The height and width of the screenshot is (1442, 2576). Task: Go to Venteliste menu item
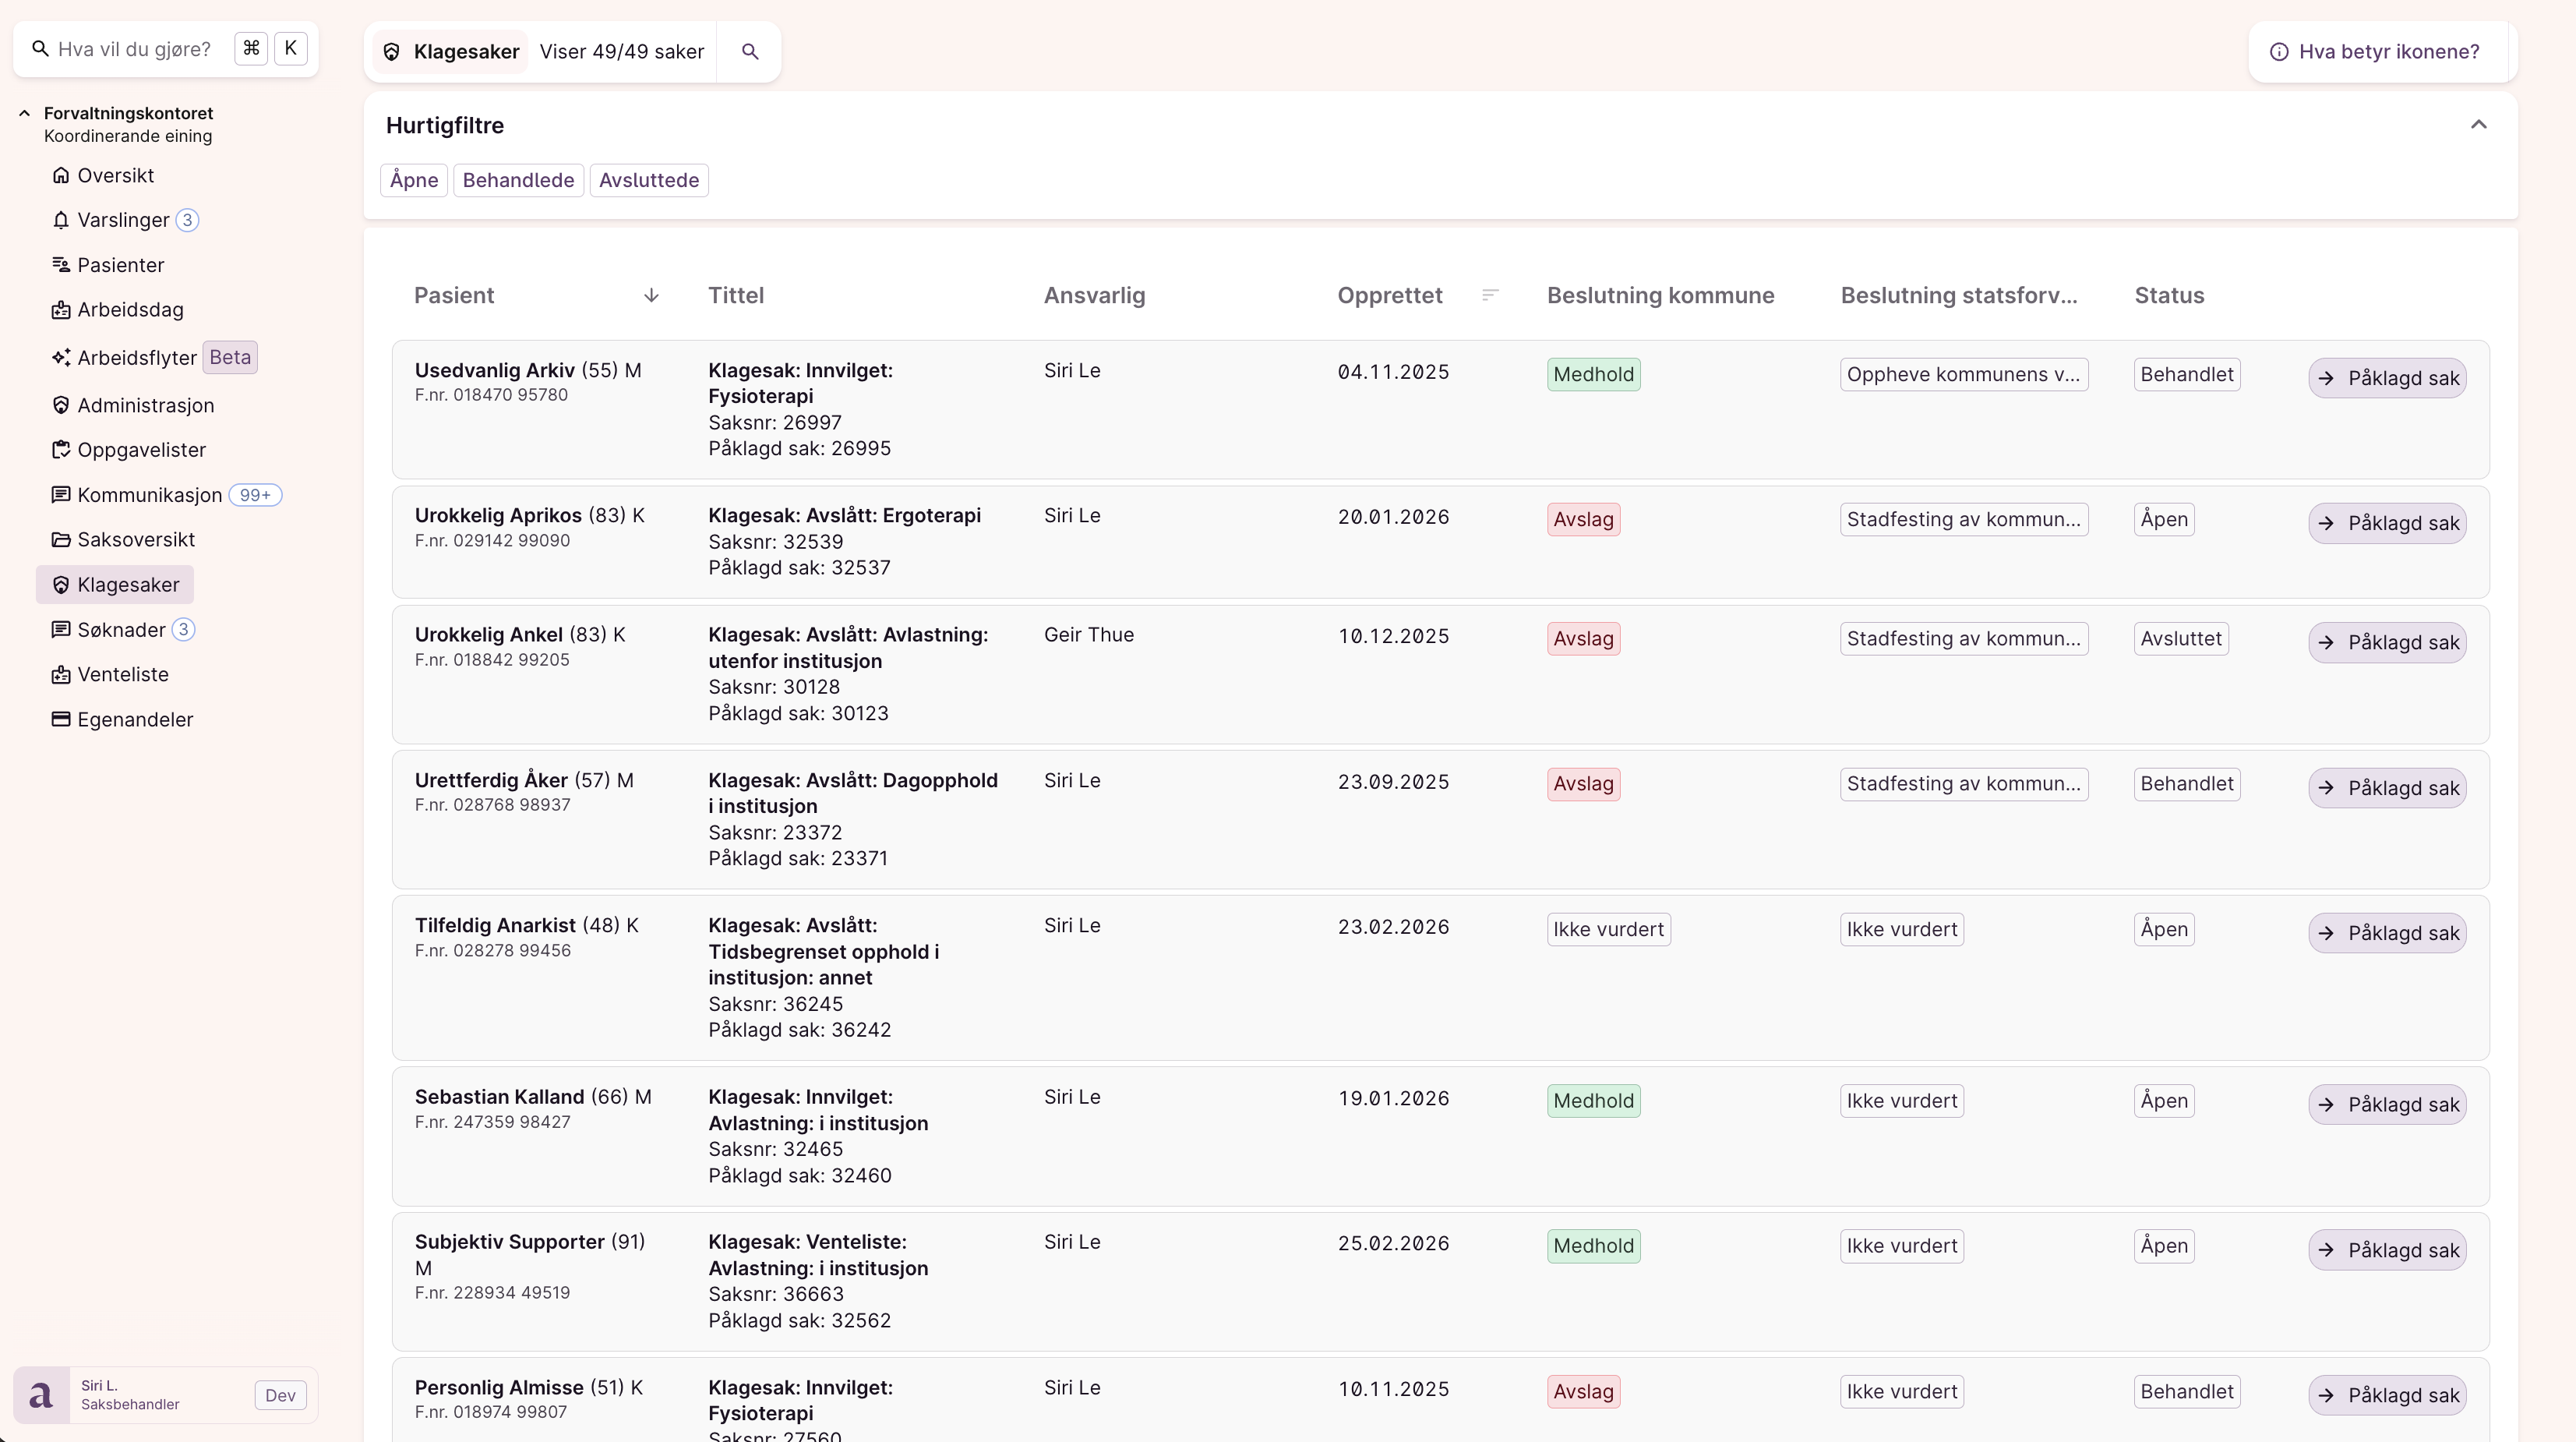click(x=123, y=675)
